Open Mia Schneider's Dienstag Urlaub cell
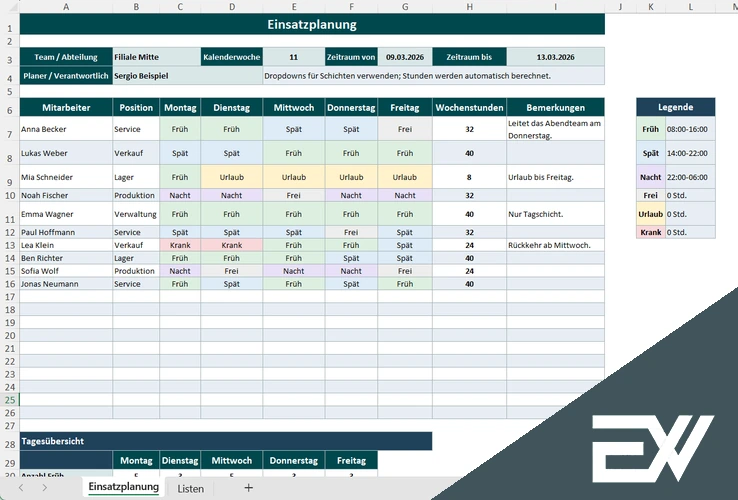Screen dimensions: 738x500 click(x=232, y=177)
